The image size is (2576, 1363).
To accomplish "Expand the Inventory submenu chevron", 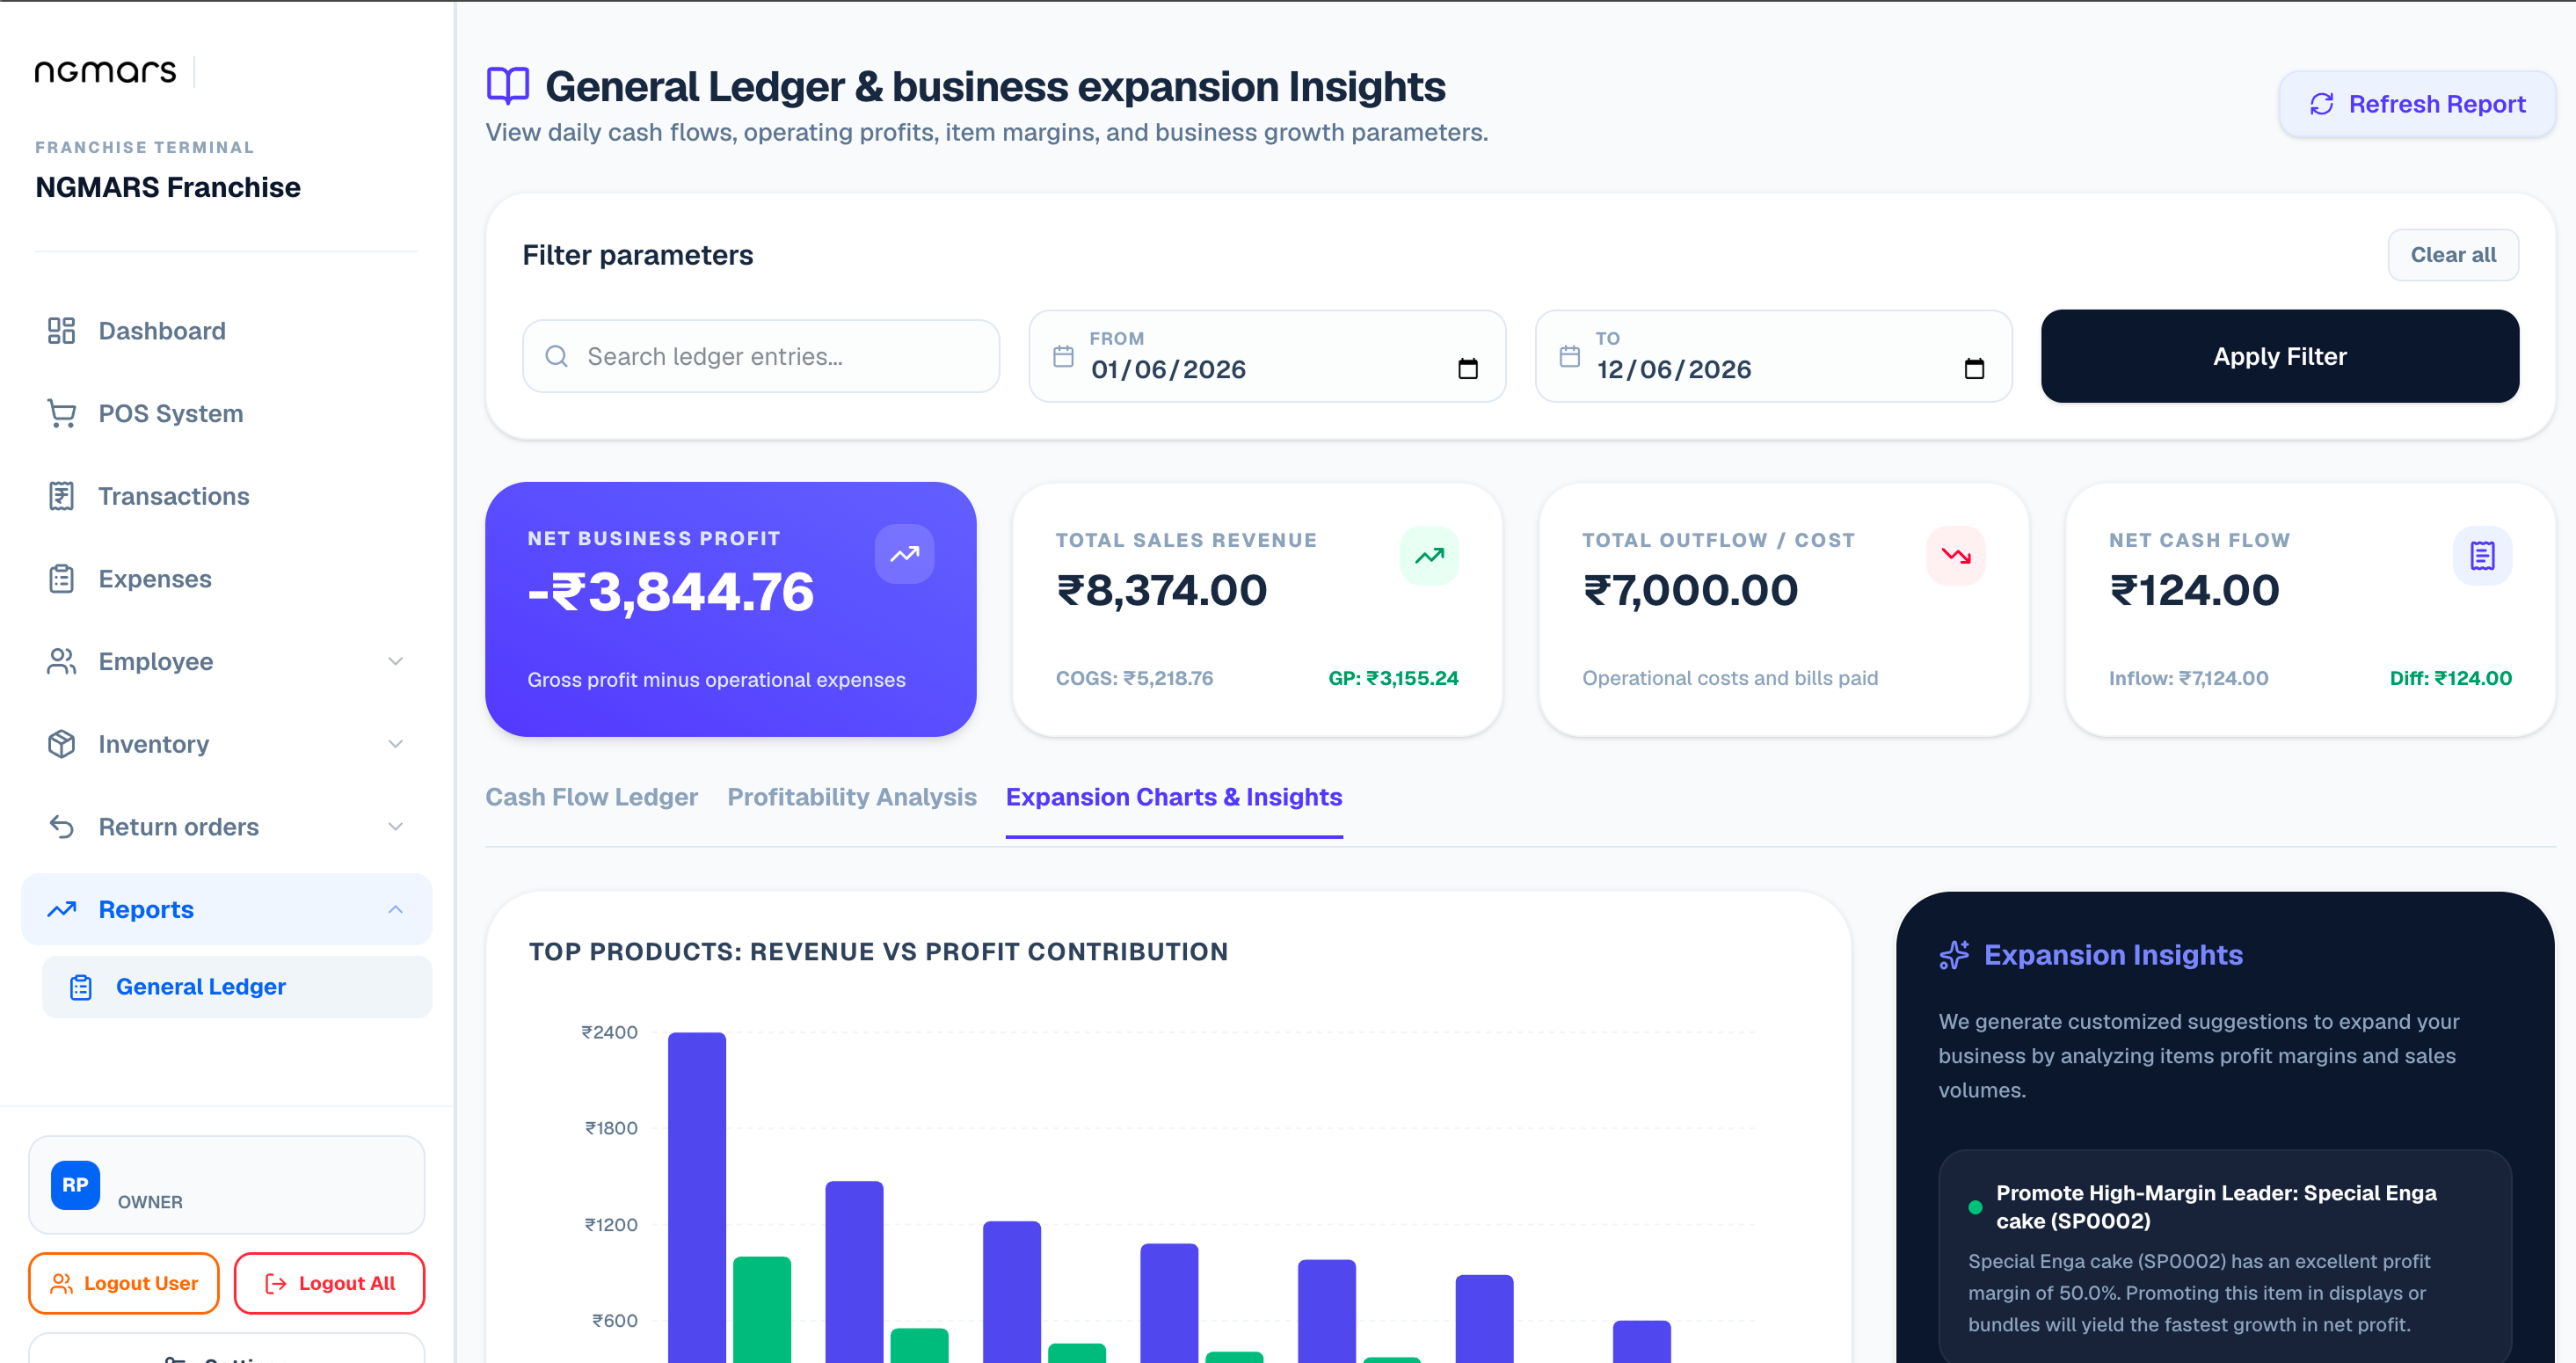I will (x=396, y=744).
